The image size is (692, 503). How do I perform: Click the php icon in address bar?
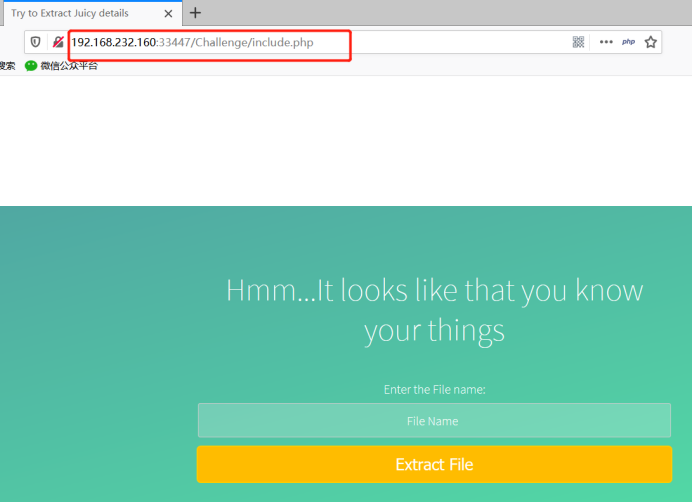tap(628, 42)
